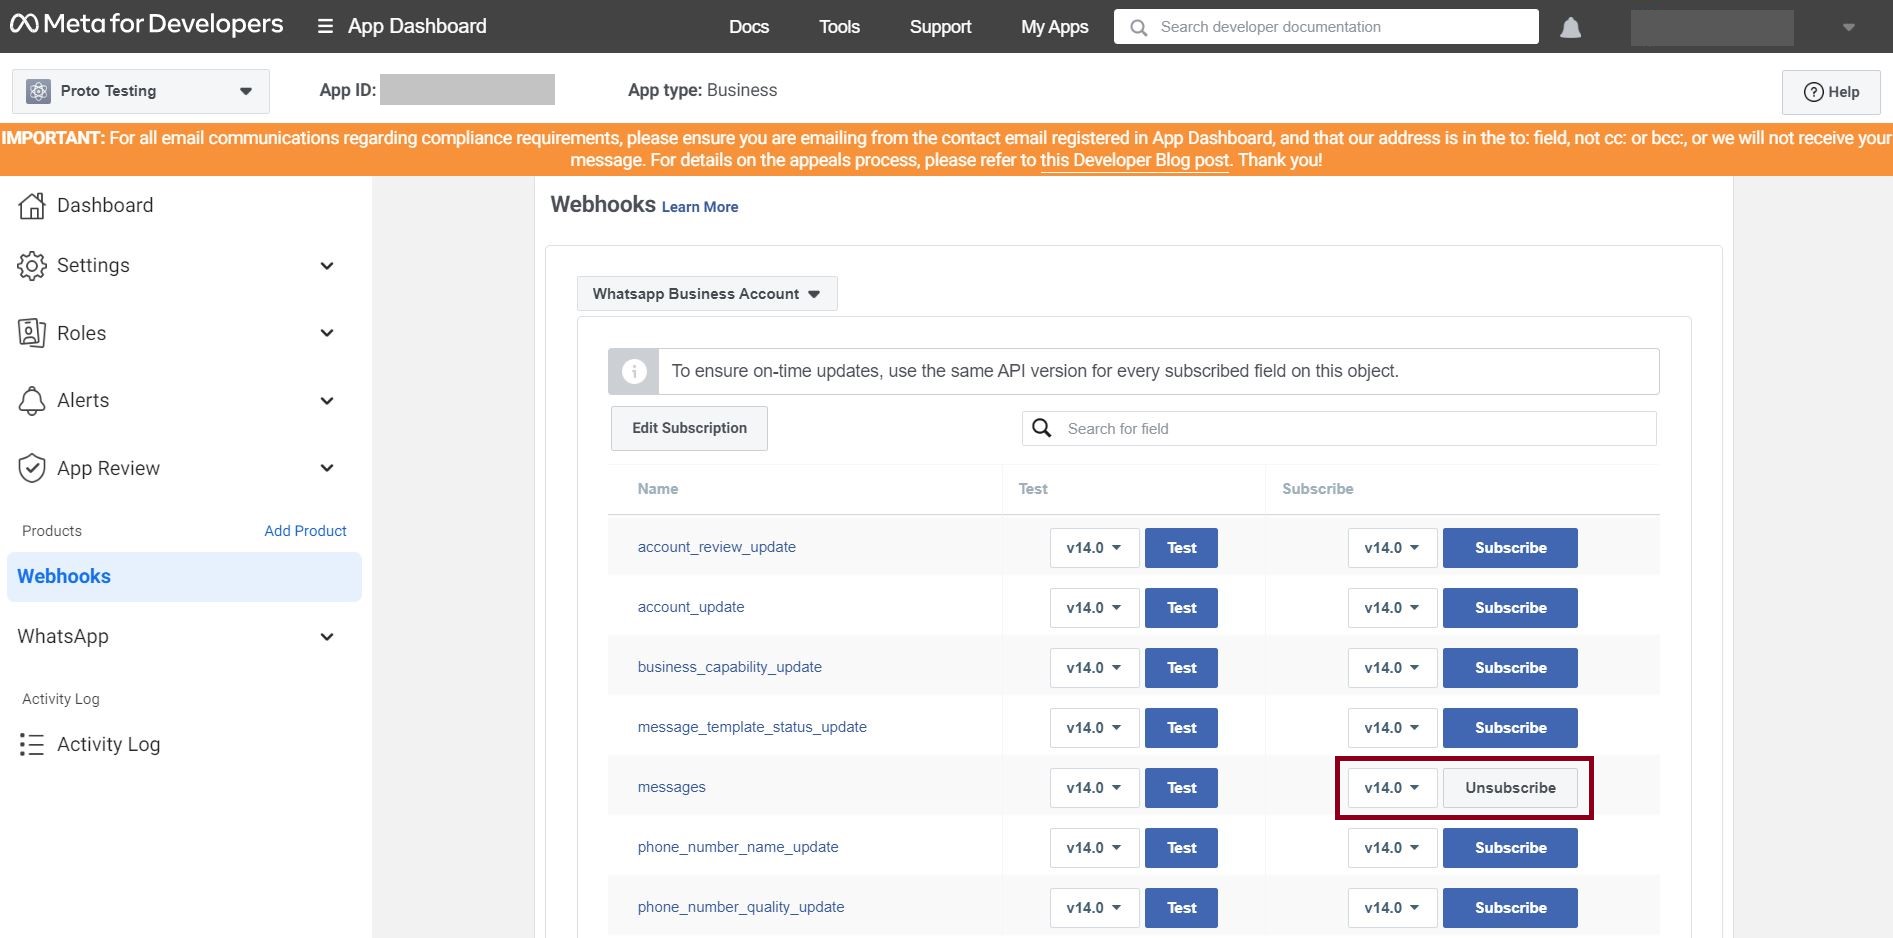Test the message_template_status_update field

tap(1181, 728)
